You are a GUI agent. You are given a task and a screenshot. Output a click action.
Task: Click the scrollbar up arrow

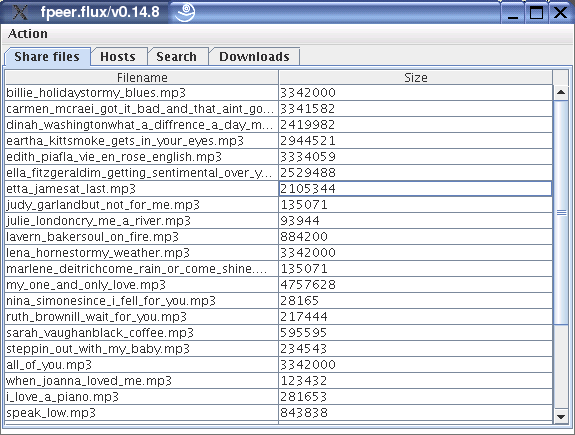click(561, 92)
